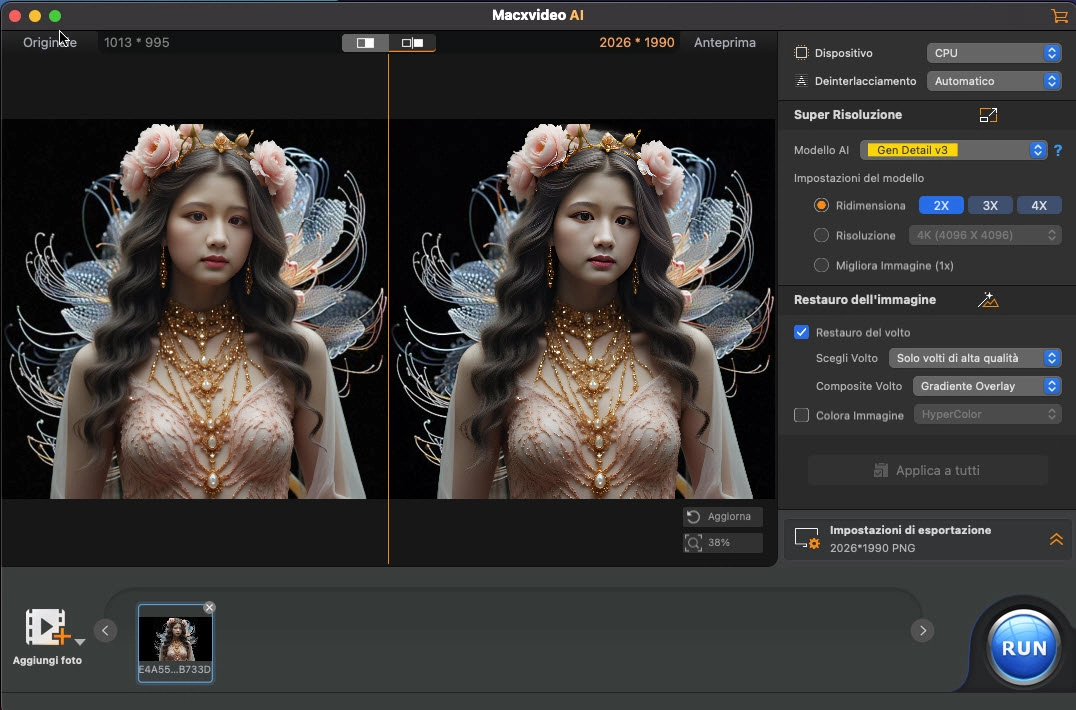
Task: Switch to split compare view mode
Action: (365, 43)
